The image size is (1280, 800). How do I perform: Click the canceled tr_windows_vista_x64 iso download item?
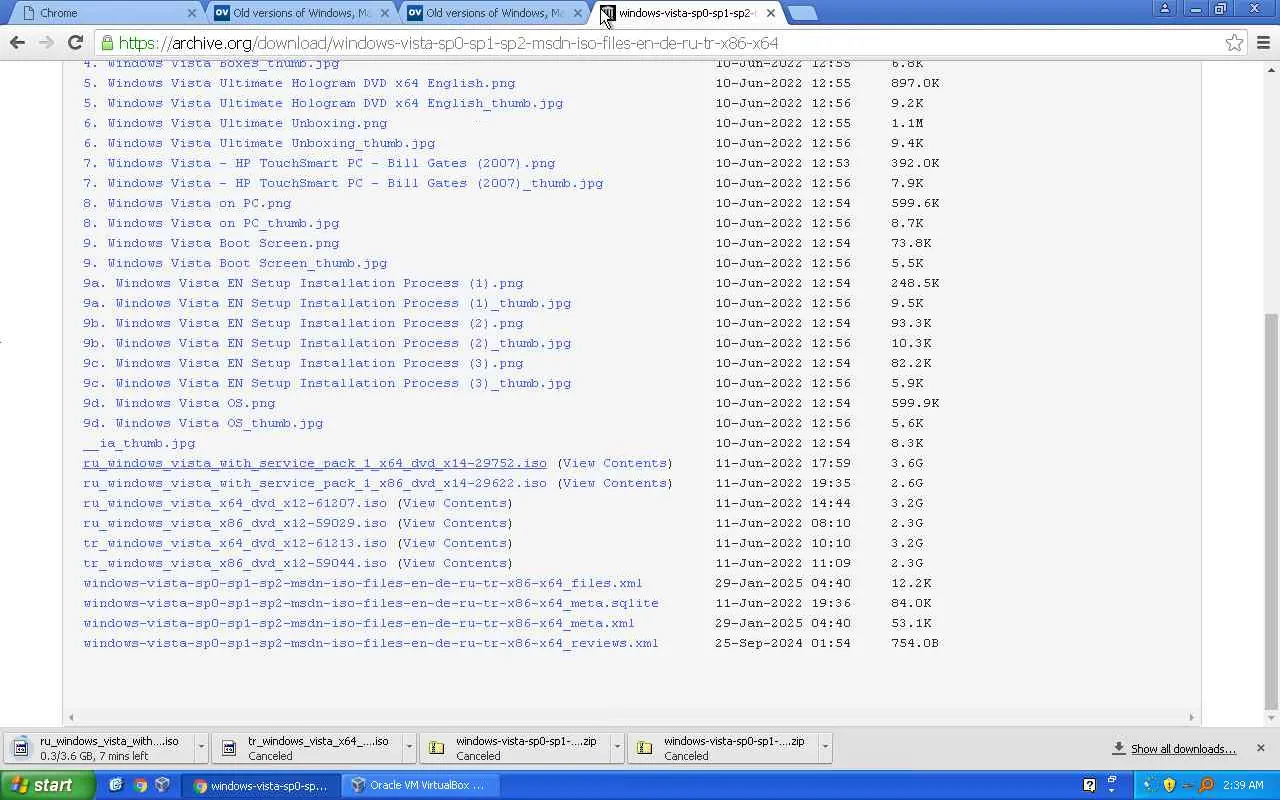pos(308,748)
